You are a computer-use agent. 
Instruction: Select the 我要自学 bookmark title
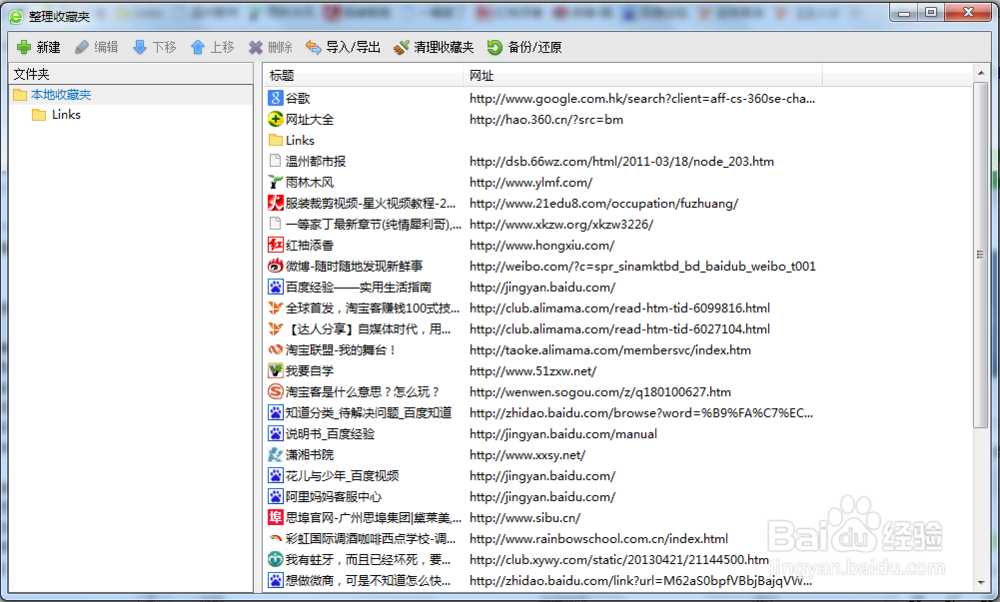[x=310, y=371]
